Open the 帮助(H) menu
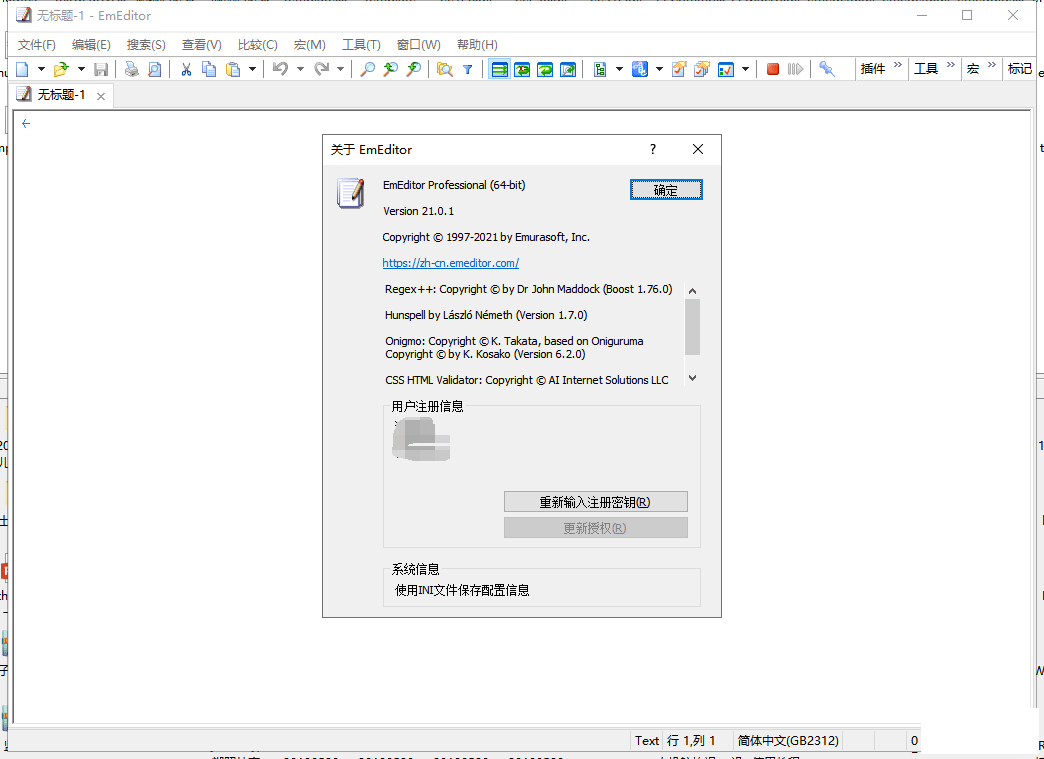The height and width of the screenshot is (759, 1044). pos(477,45)
